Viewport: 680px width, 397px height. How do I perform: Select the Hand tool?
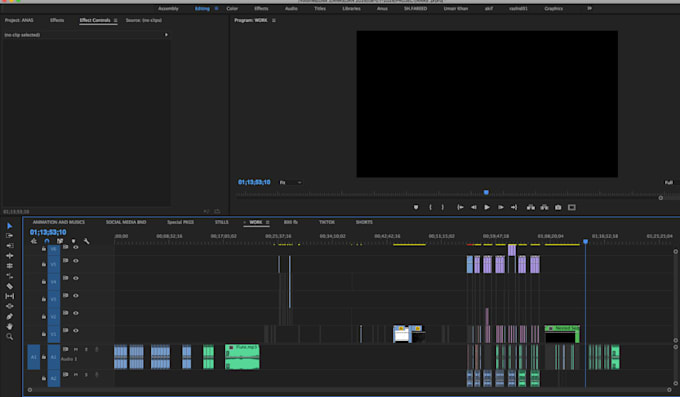pos(10,326)
